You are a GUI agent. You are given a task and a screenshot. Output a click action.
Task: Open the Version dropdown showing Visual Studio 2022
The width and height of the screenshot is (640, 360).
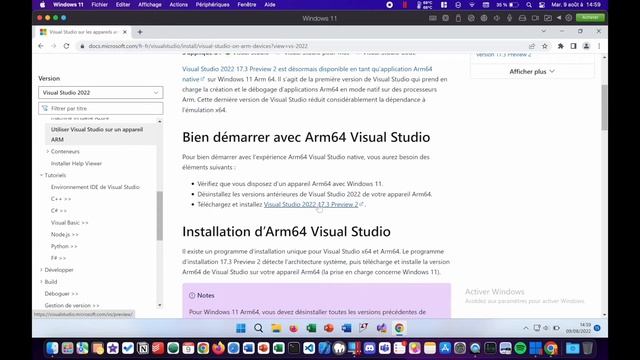point(101,93)
